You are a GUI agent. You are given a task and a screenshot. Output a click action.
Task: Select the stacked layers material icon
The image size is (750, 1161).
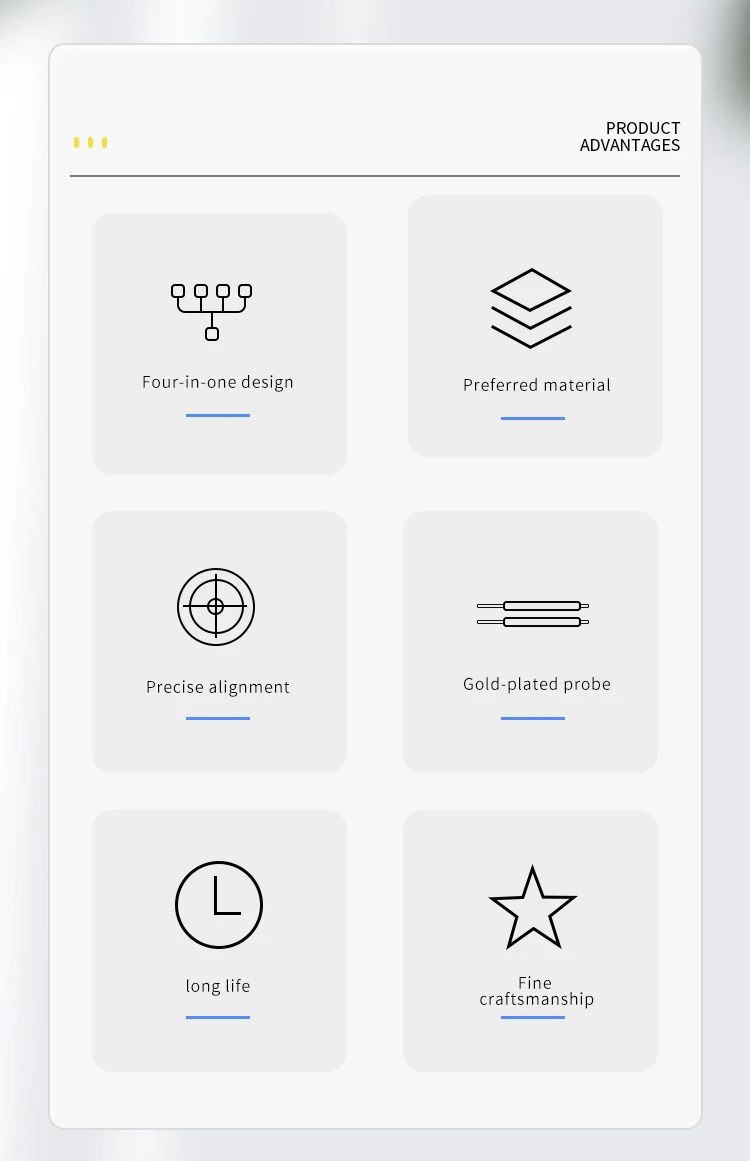coord(531,308)
